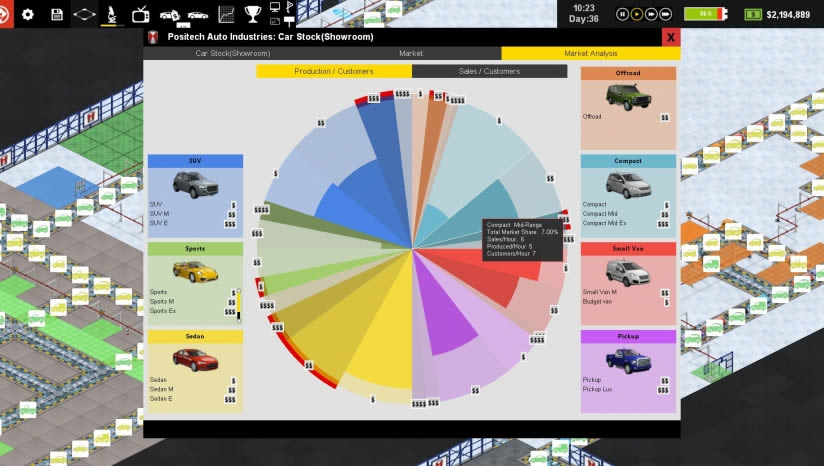Screen dimensions: 824x466
Task: Select the floor layout diamond icon
Action: pos(84,14)
